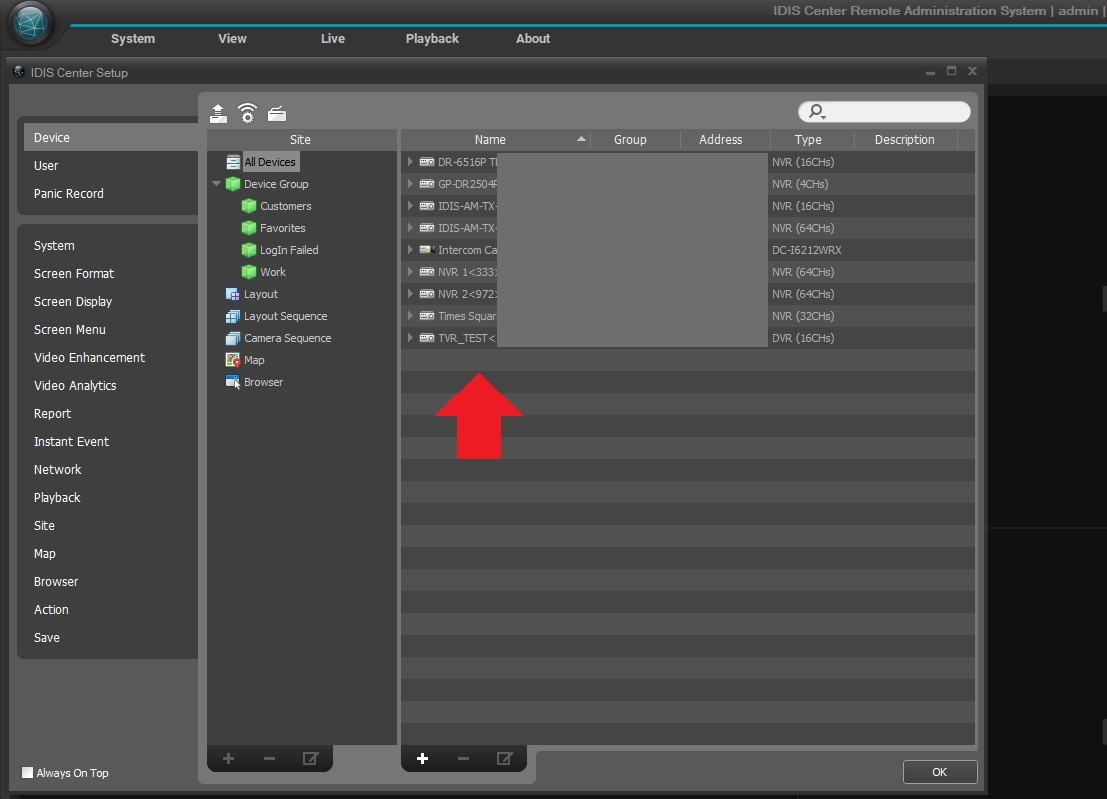Click the DR-6516P recorder device icon
Viewport: 1107px width, 799px height.
[x=427, y=162]
